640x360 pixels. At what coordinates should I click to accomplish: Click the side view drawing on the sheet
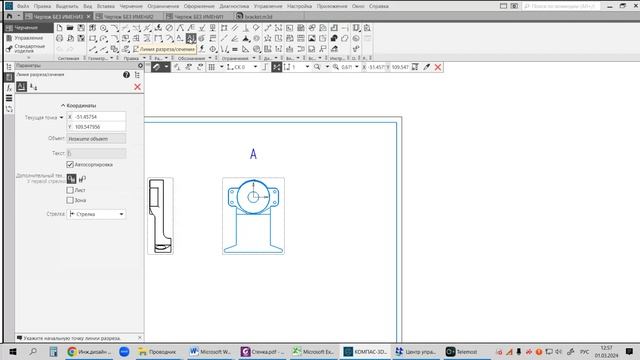point(160,216)
